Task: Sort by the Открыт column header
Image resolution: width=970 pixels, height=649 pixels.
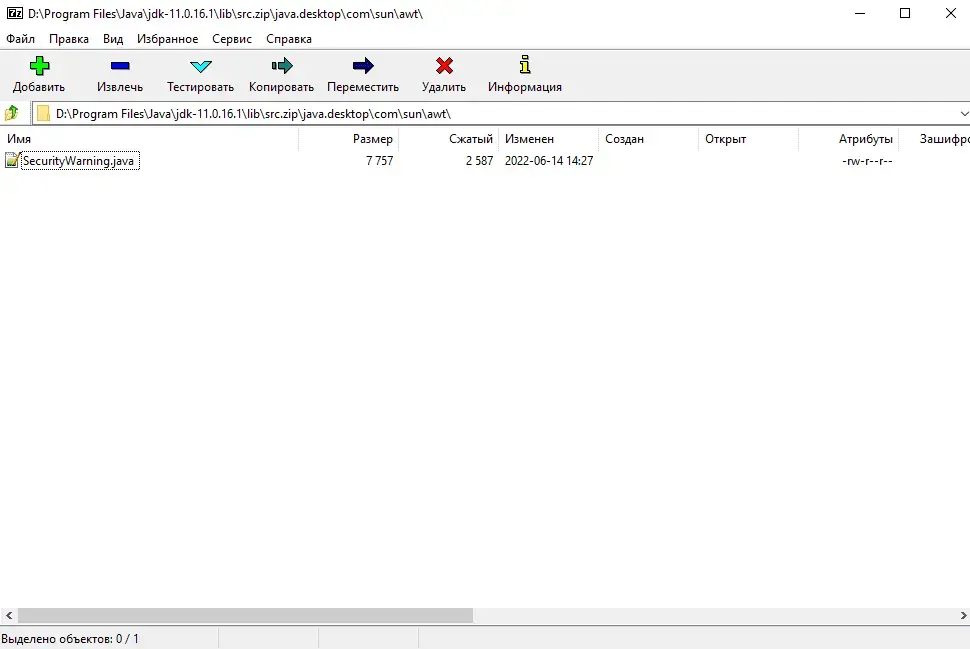Action: tap(749, 139)
